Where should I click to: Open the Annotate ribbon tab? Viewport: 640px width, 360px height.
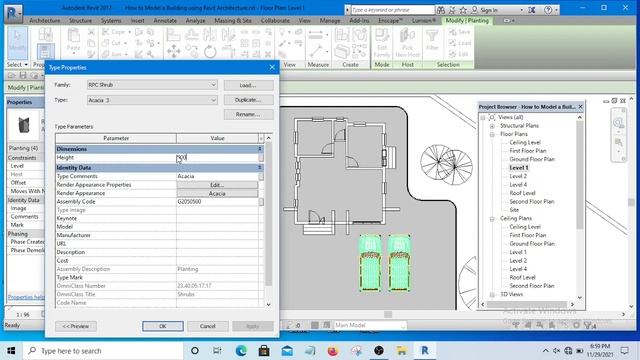[165, 20]
